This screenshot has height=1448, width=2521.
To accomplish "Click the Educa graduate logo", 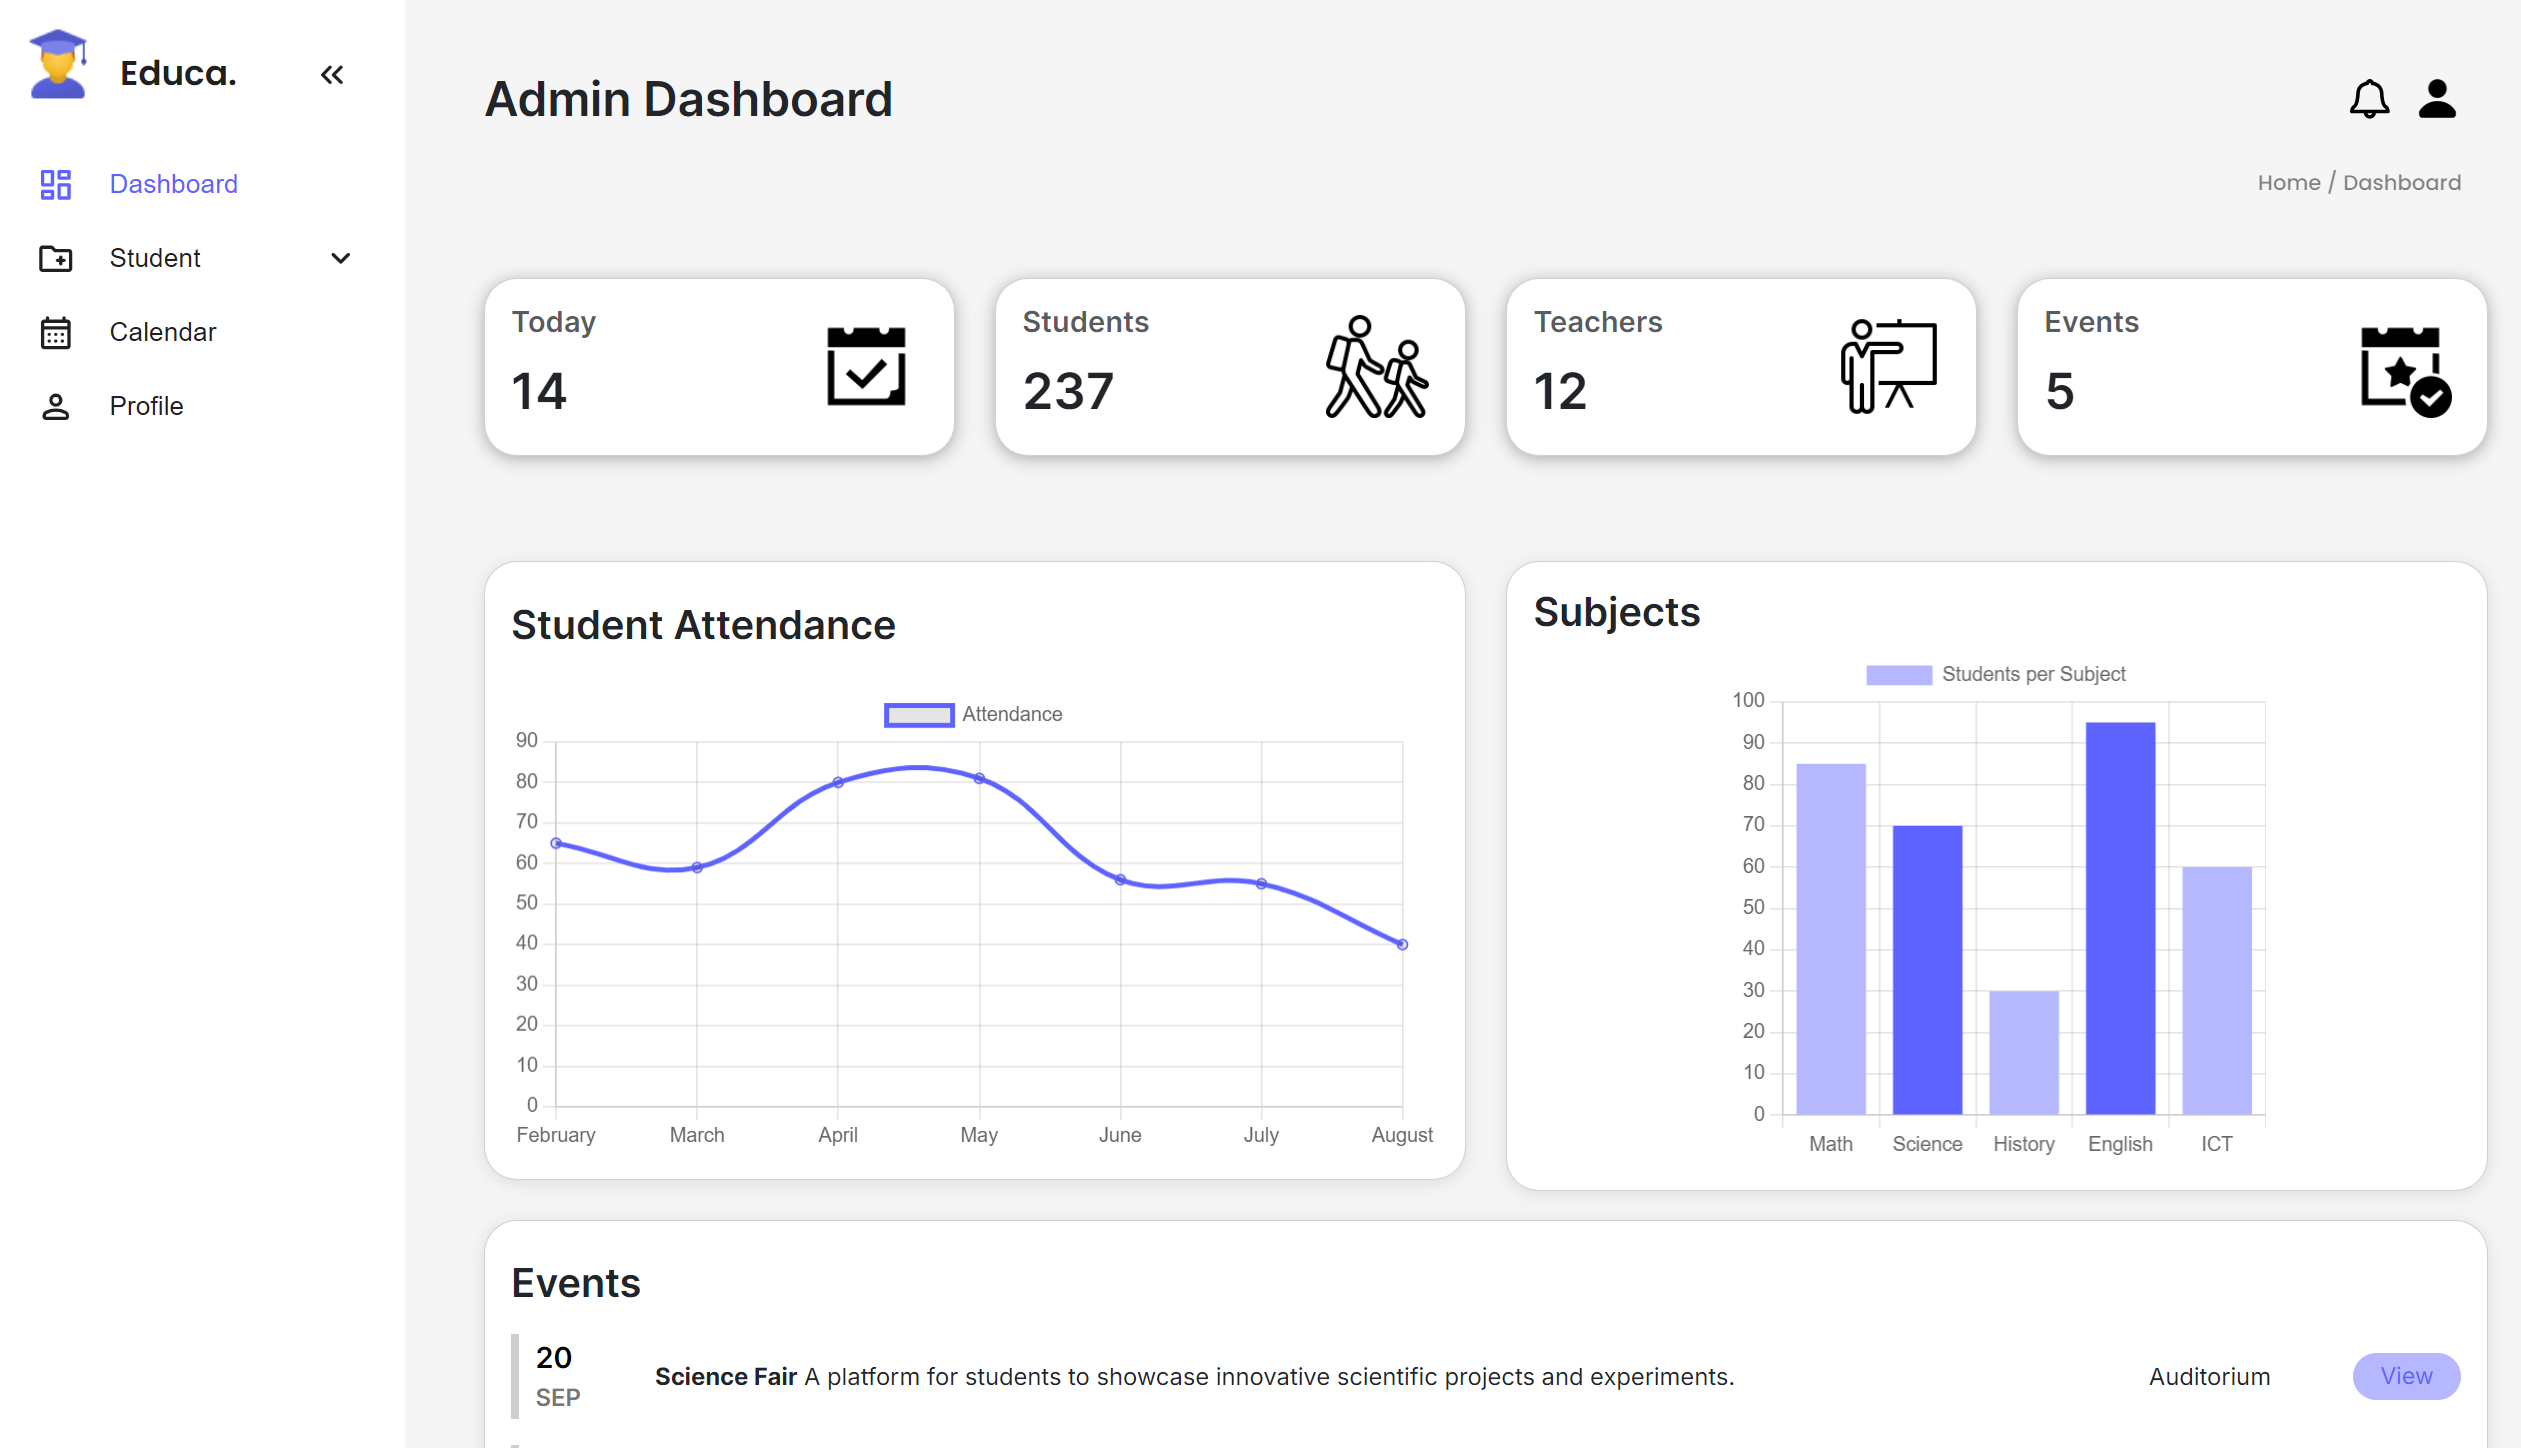I will click(x=58, y=65).
